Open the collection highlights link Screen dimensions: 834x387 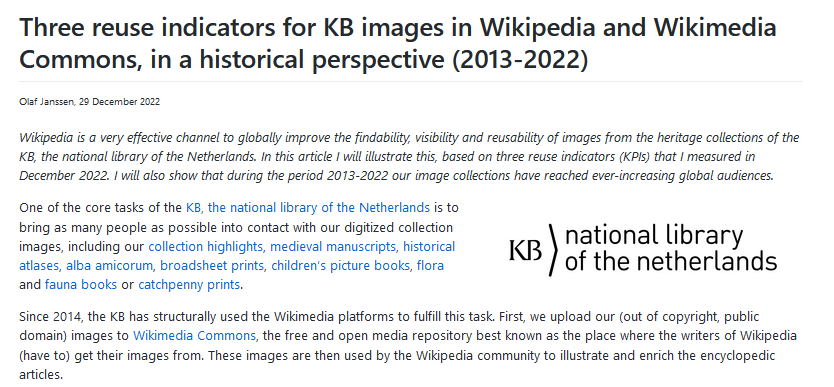205,247
